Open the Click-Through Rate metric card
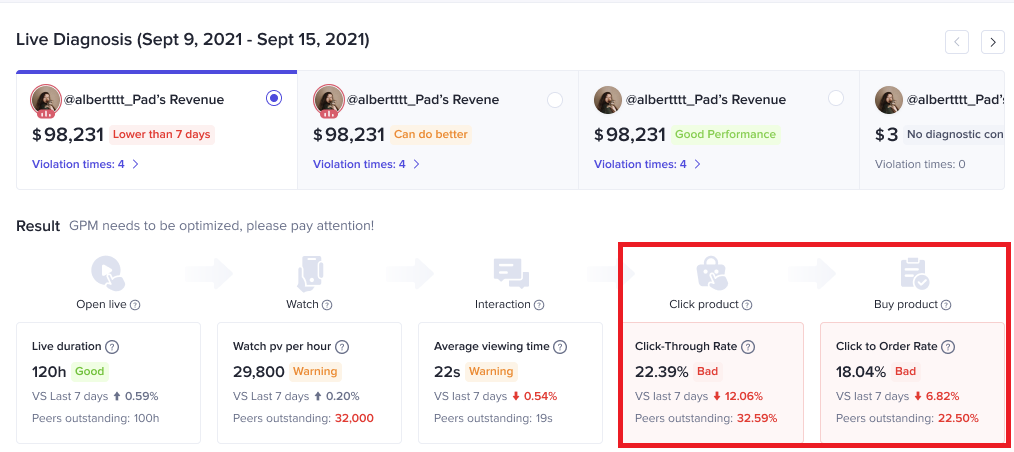This screenshot has width=1014, height=452. coord(711,382)
